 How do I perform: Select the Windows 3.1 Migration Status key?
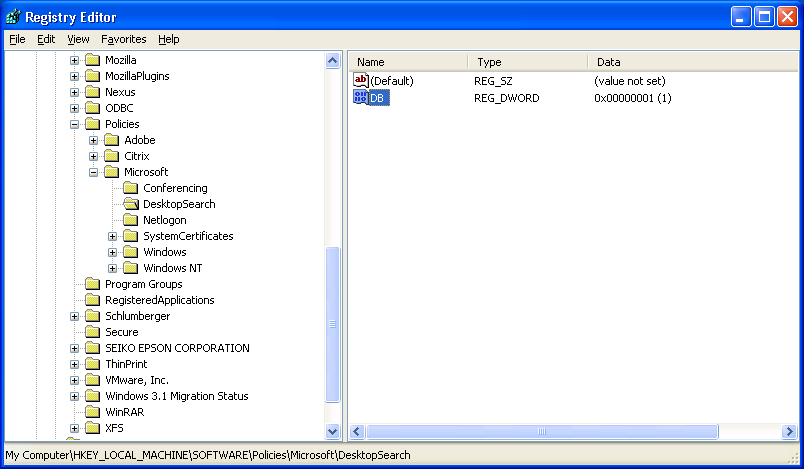pos(176,396)
